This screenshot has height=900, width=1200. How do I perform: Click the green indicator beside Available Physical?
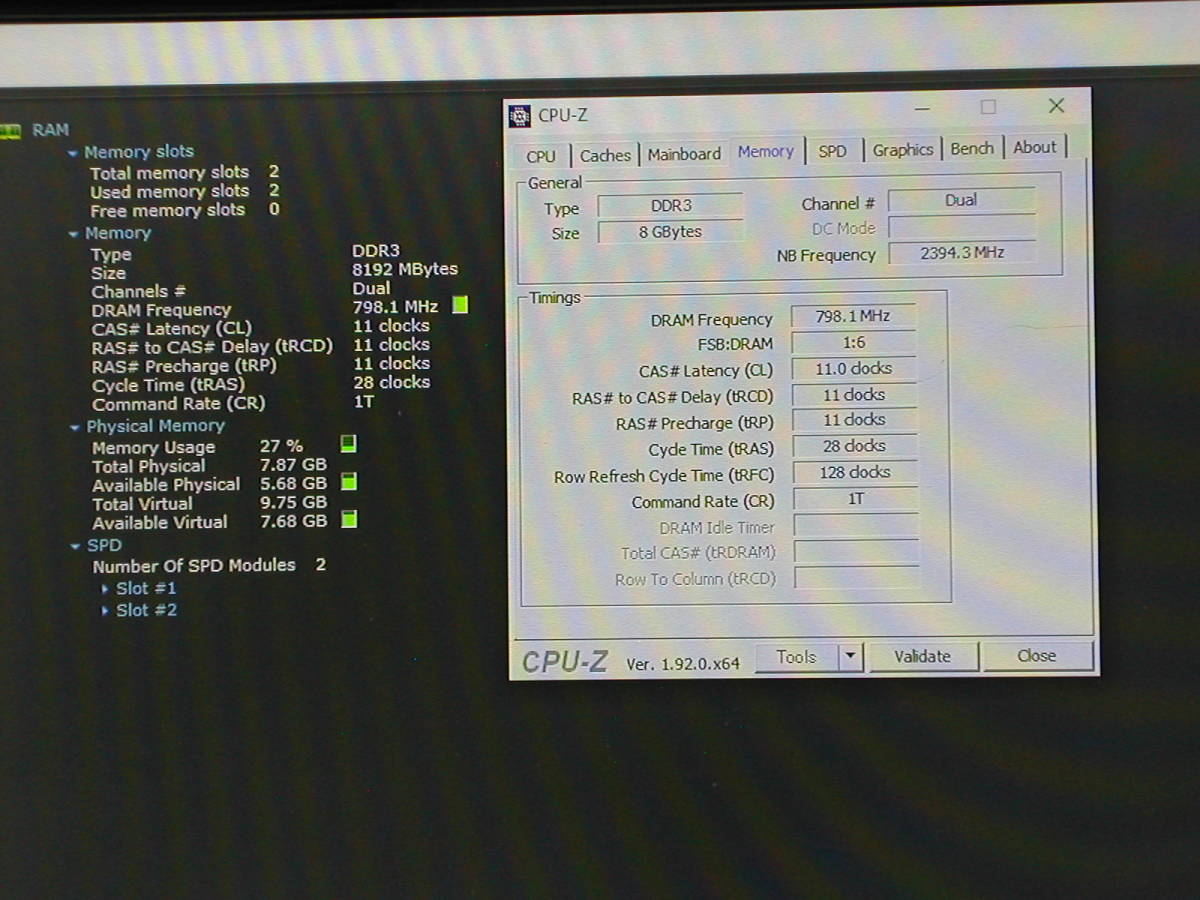coord(349,482)
